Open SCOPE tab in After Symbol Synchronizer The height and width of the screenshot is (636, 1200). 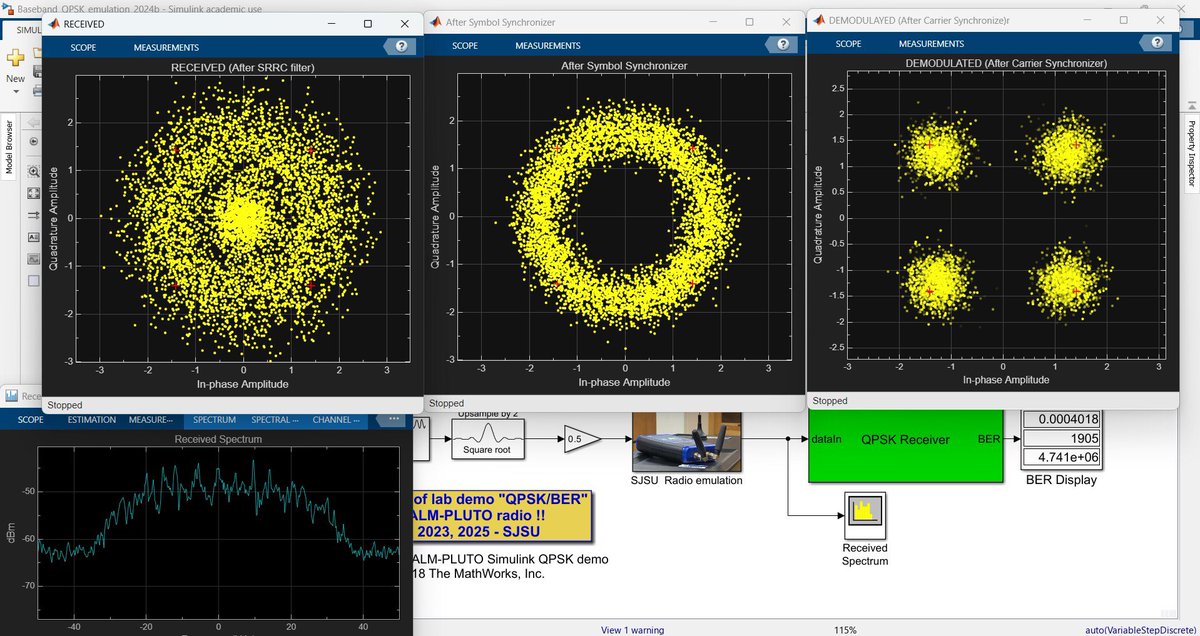point(465,46)
